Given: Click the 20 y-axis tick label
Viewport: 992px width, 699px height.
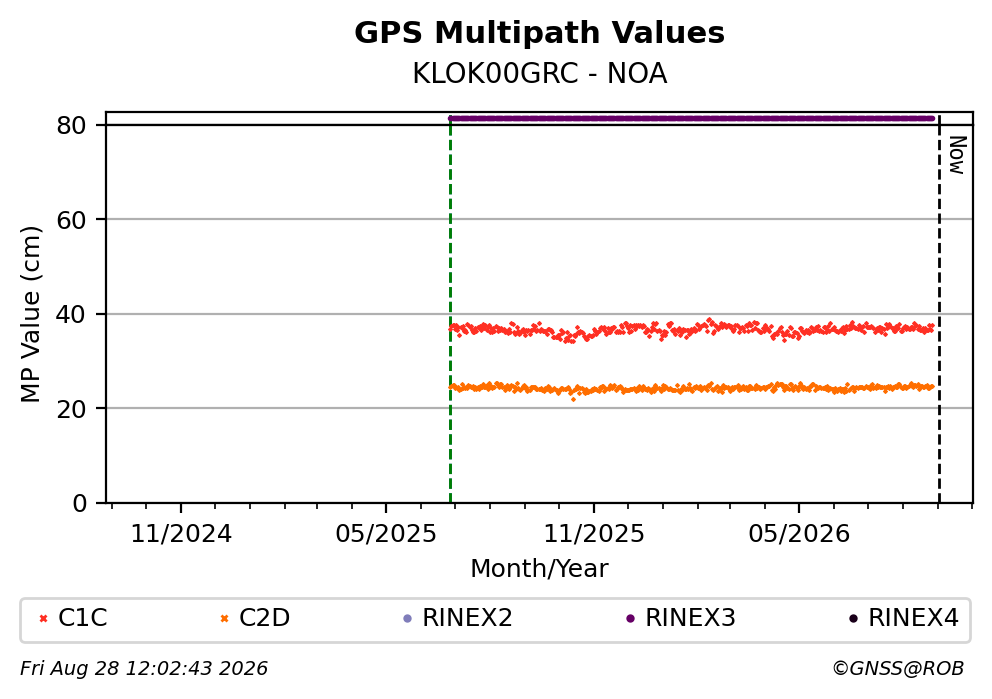Looking at the screenshot, I should point(71,409).
